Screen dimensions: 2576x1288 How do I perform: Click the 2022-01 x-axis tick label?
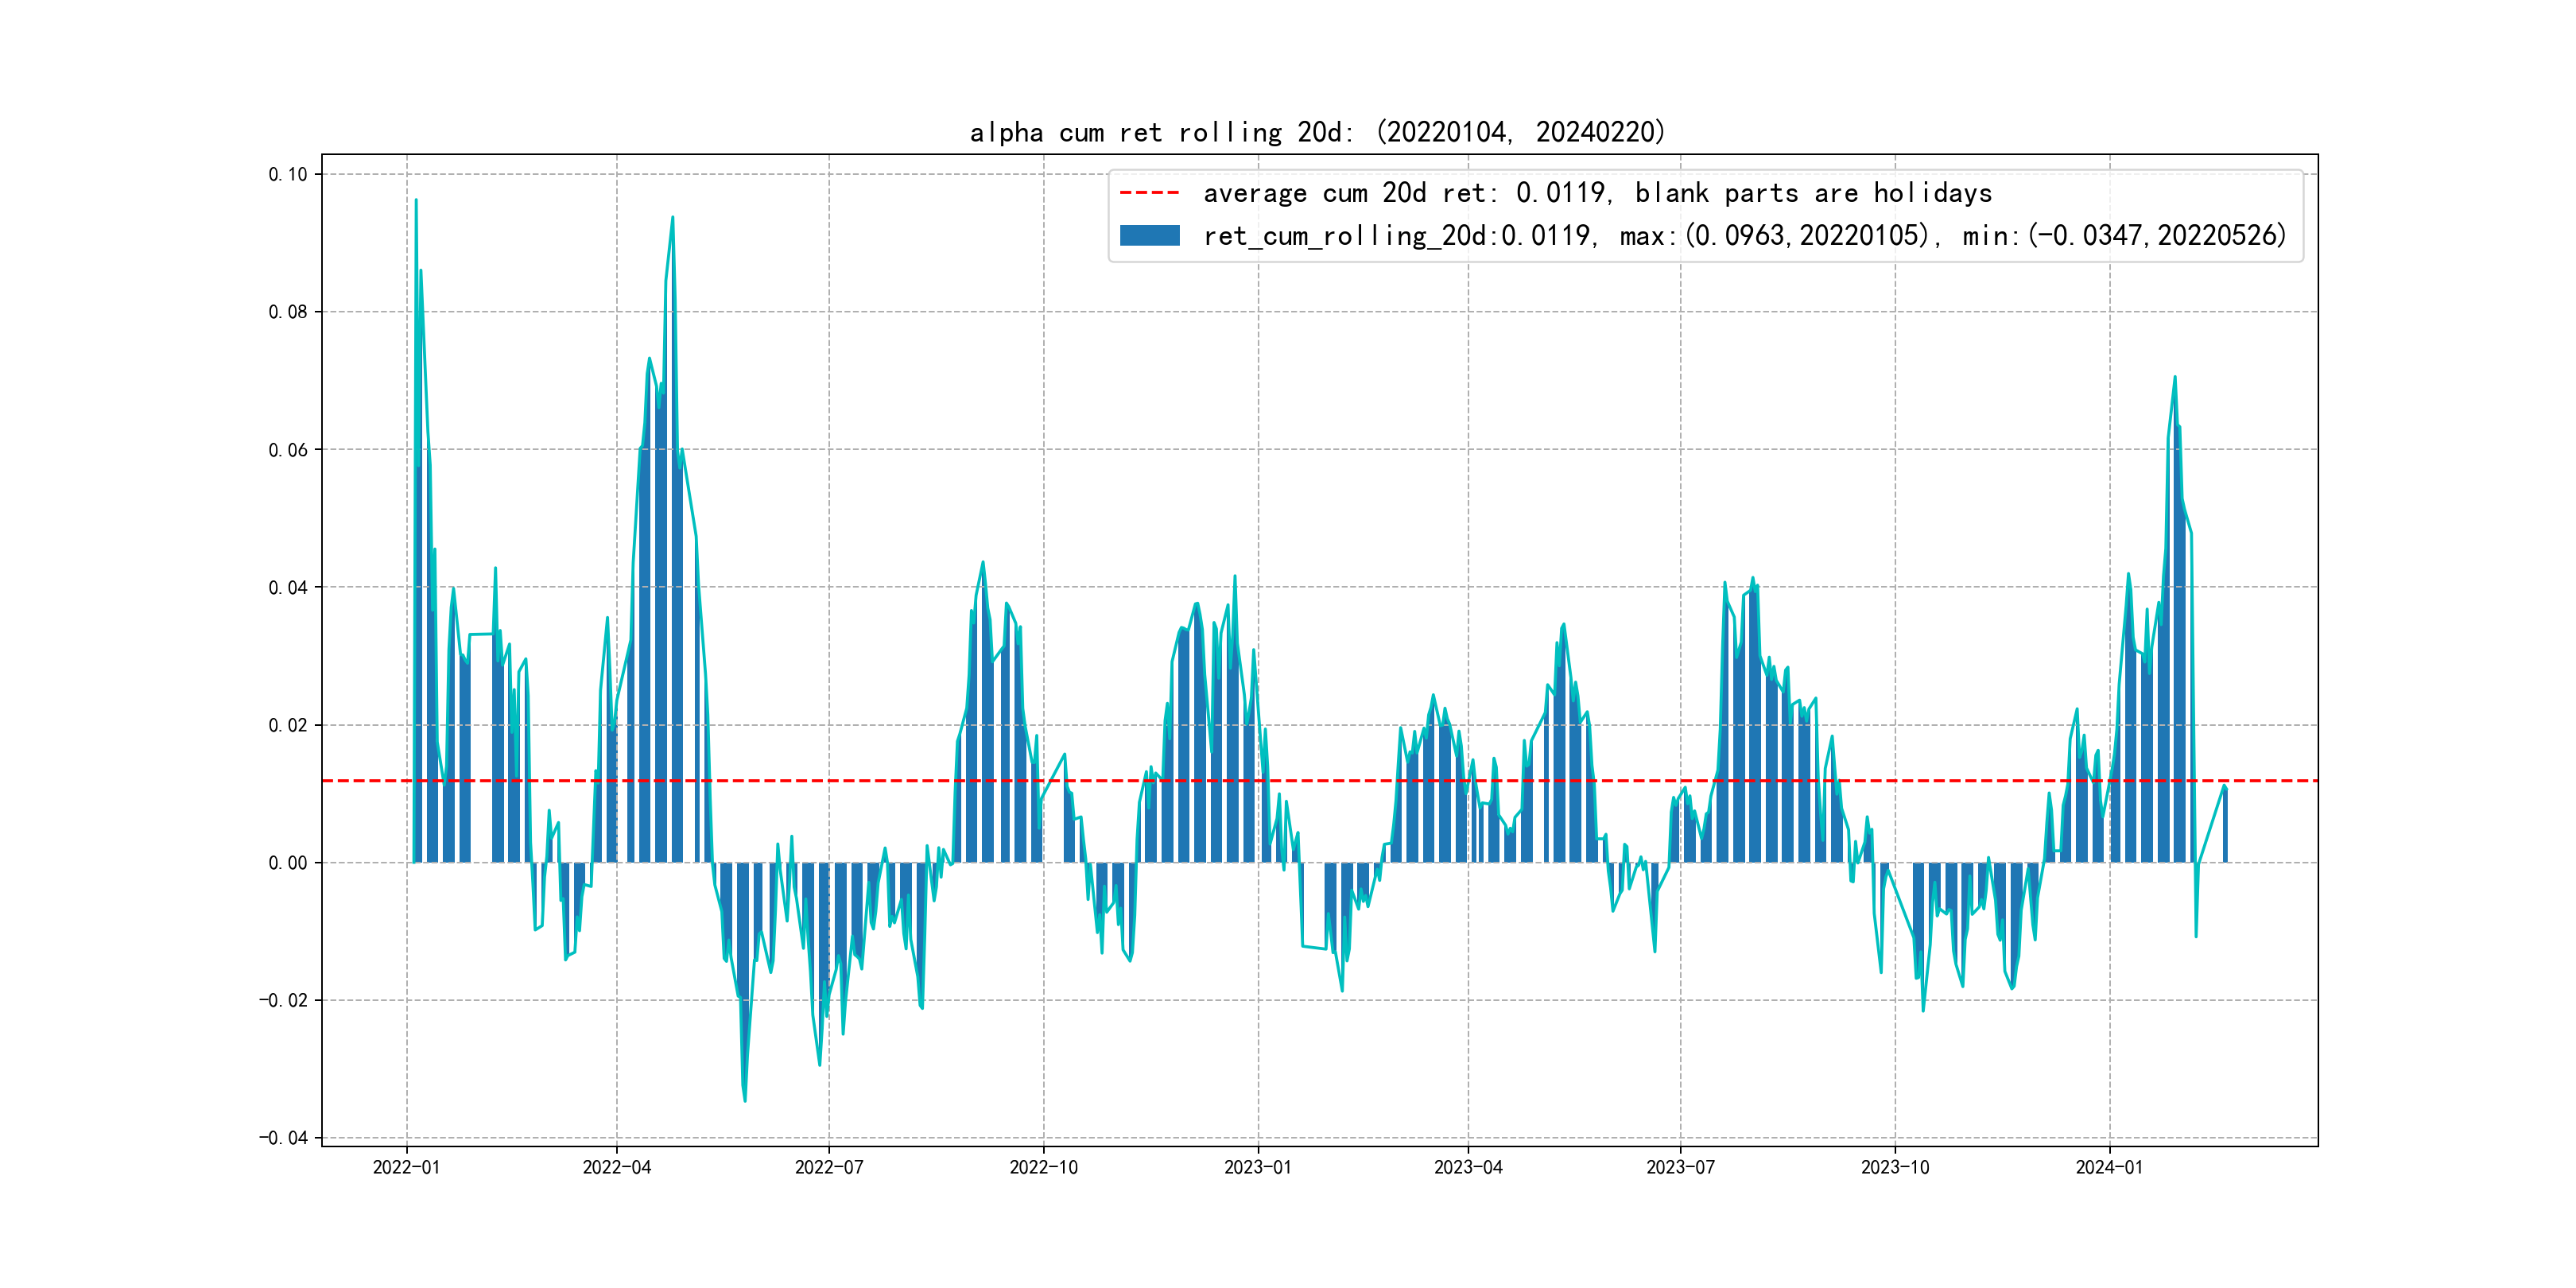406,1167
